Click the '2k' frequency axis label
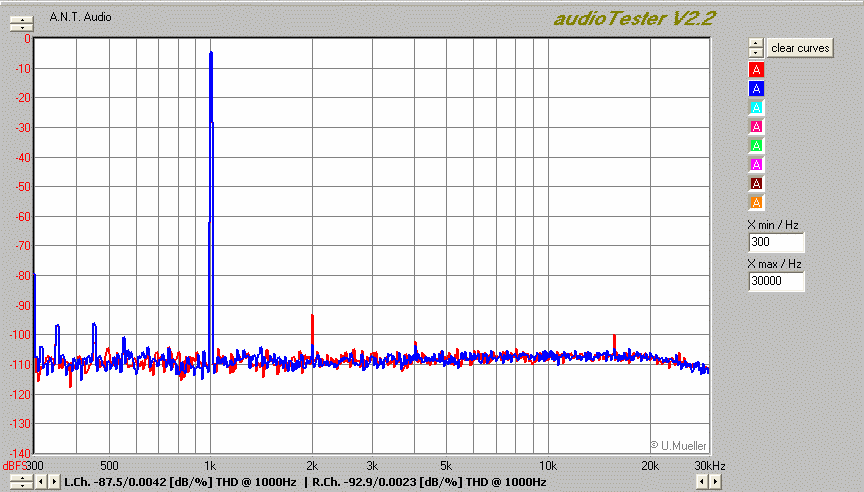Viewport: 864px width, 492px height. coord(312,466)
